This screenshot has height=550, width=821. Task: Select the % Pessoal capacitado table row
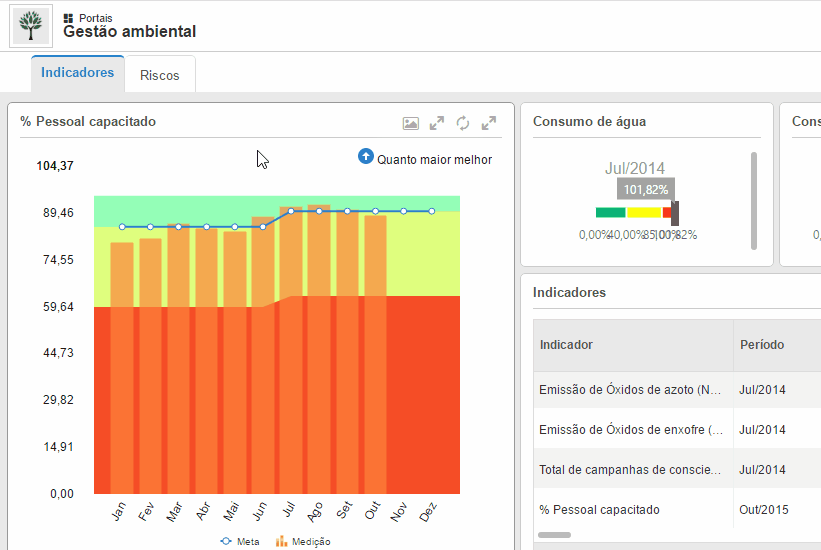click(x=599, y=509)
